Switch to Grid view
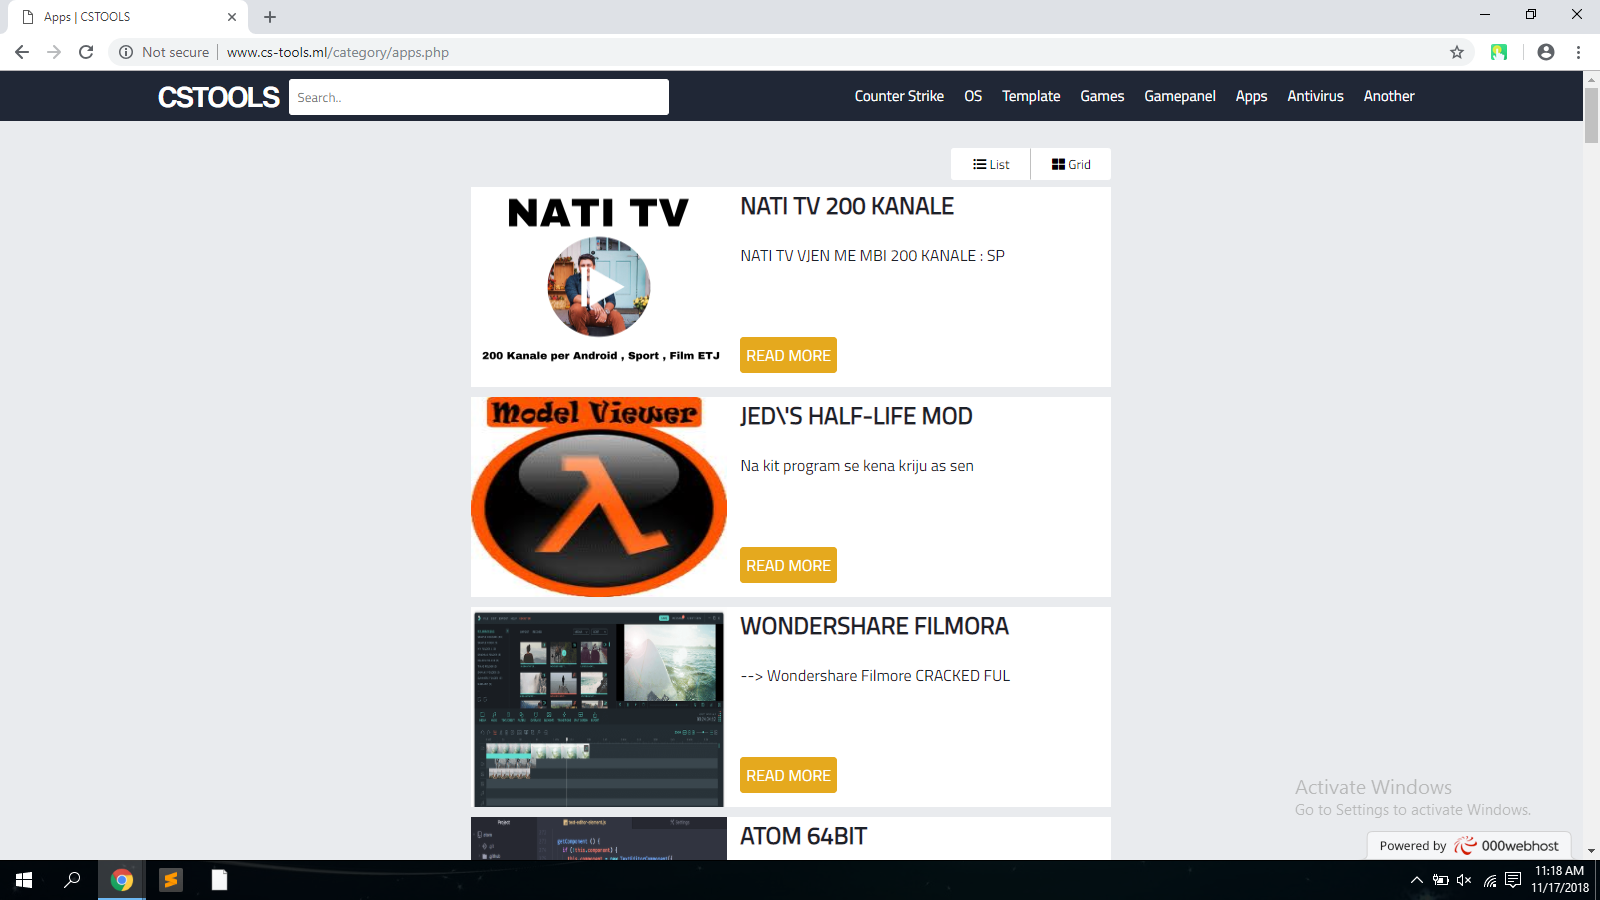This screenshot has width=1600, height=900. (x=1071, y=164)
